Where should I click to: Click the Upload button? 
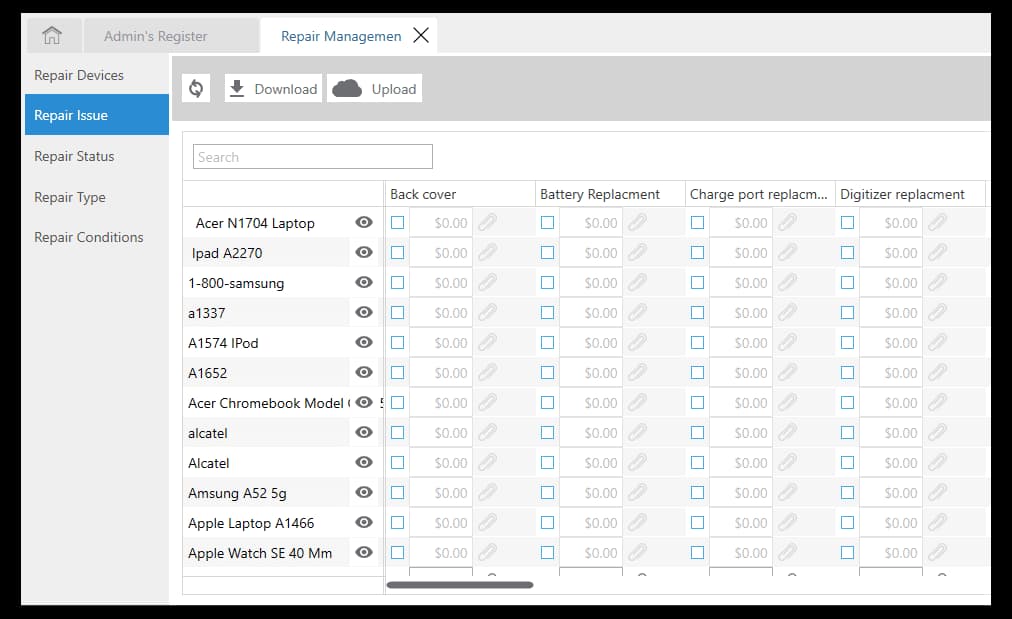pos(374,88)
